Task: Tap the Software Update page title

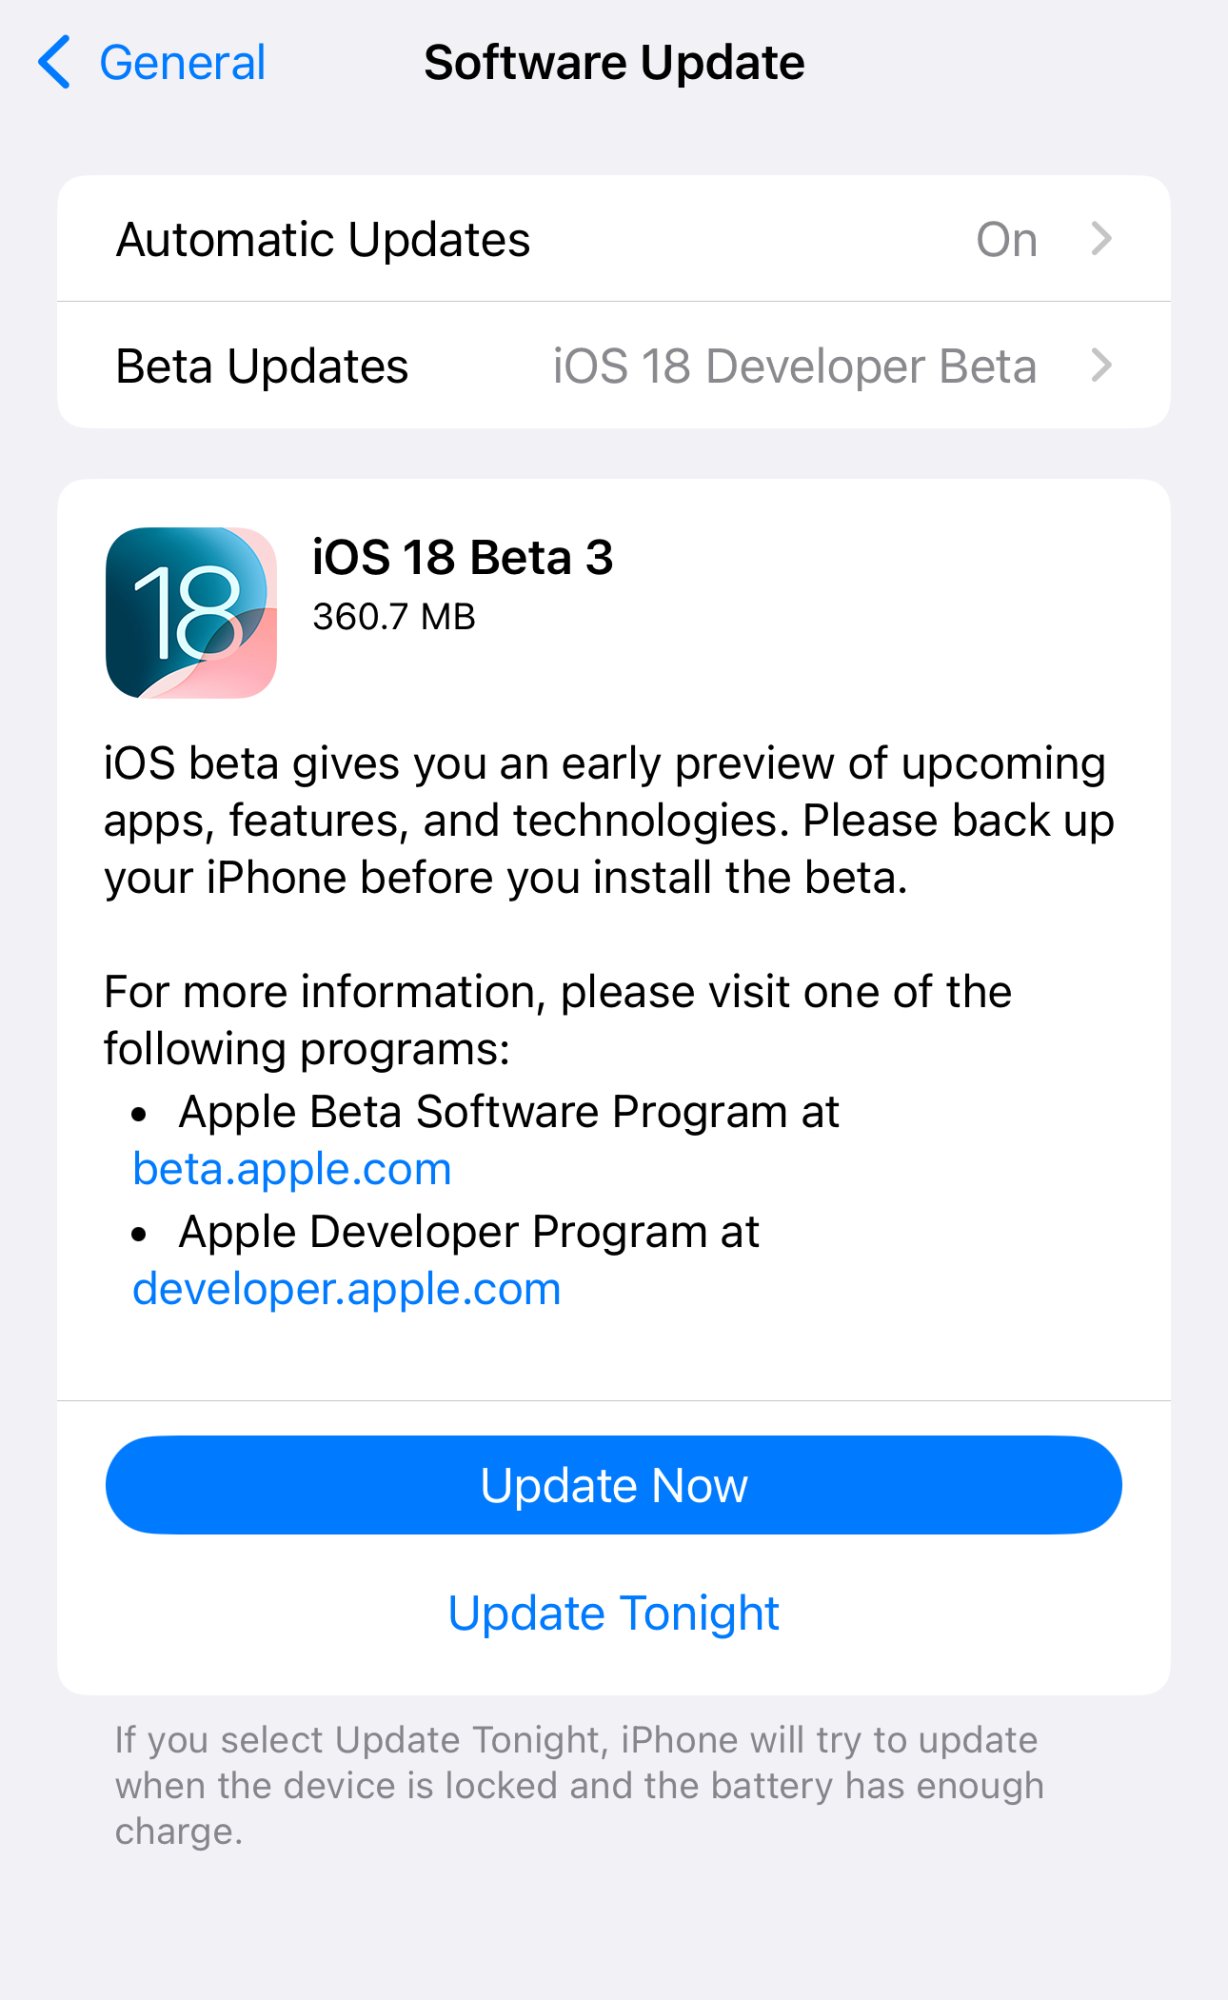Action: coord(614,63)
